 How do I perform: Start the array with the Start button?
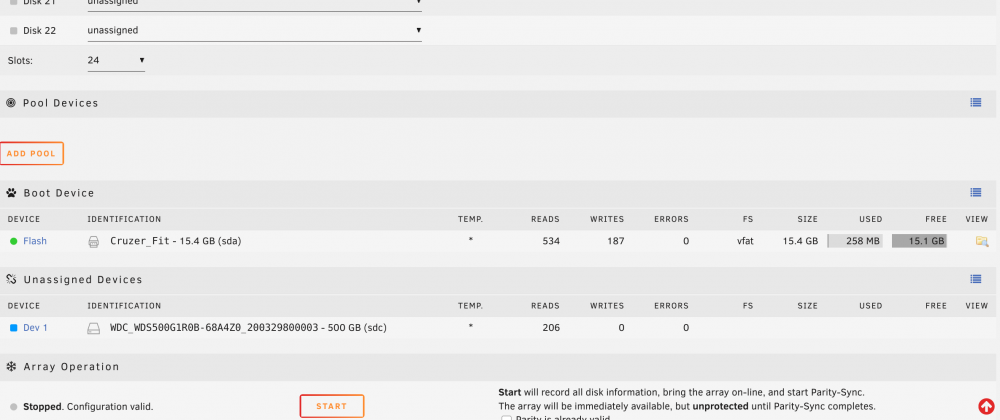332,406
